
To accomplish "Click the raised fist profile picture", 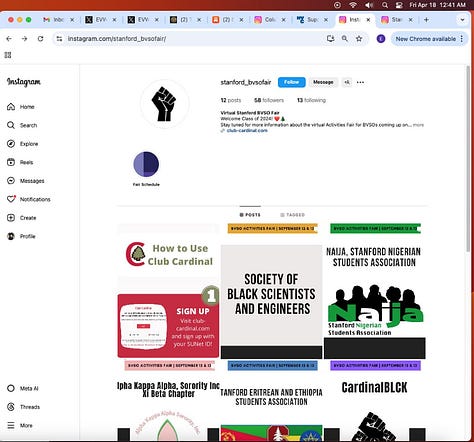I will 164,104.
